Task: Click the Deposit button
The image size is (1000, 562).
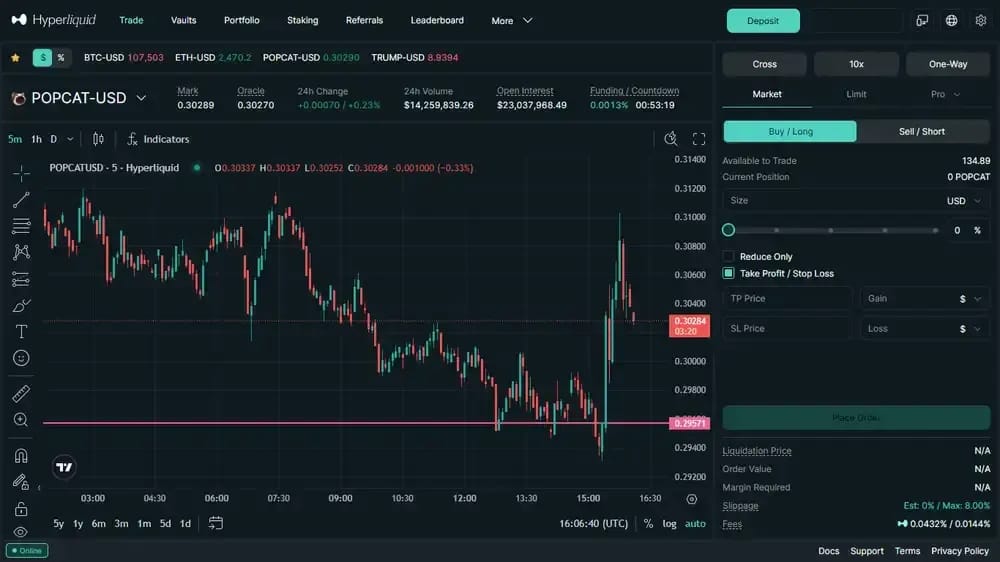Action: [763, 20]
